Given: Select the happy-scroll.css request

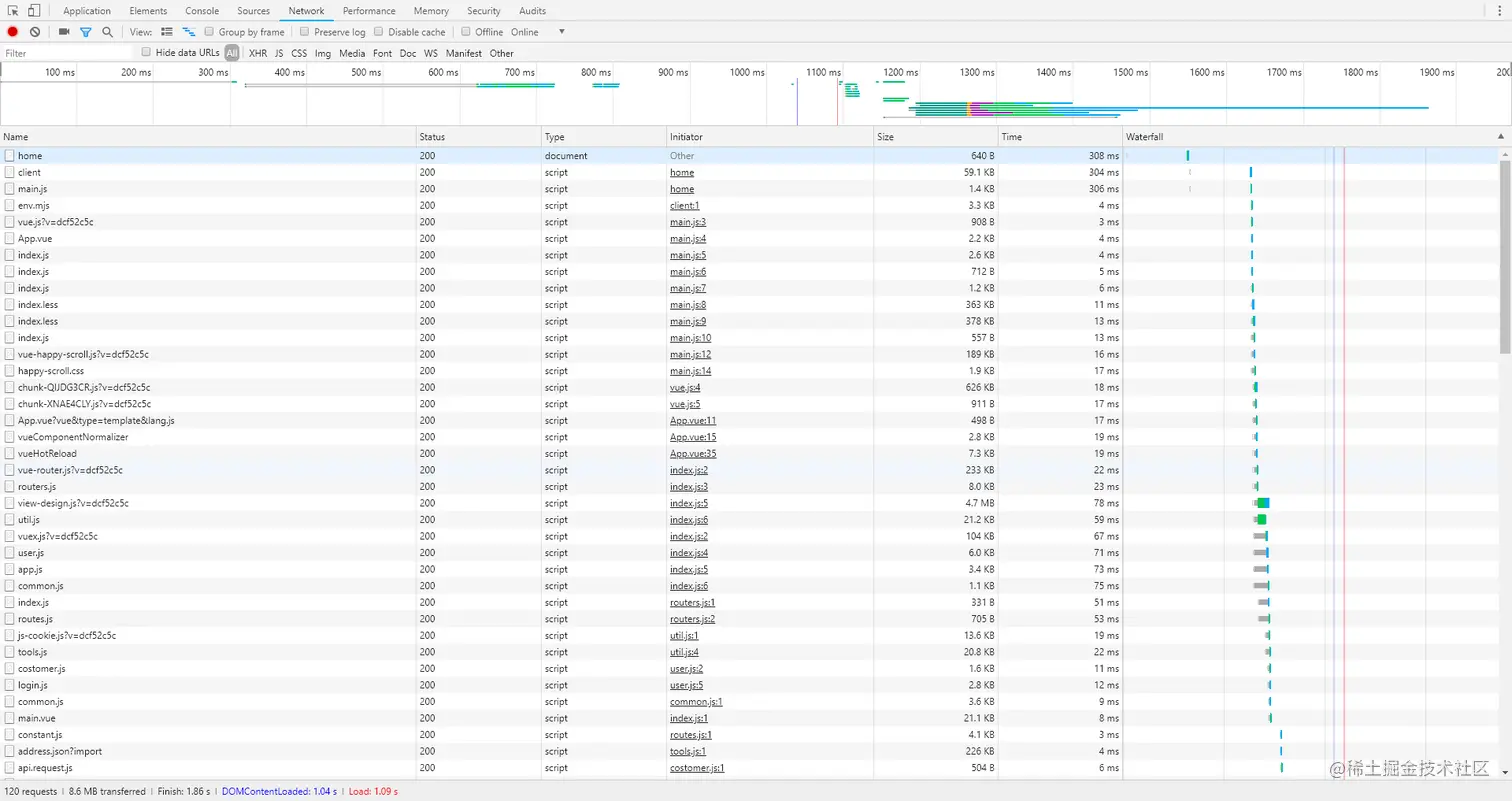Looking at the screenshot, I should pyautogui.click(x=750, y=371).
